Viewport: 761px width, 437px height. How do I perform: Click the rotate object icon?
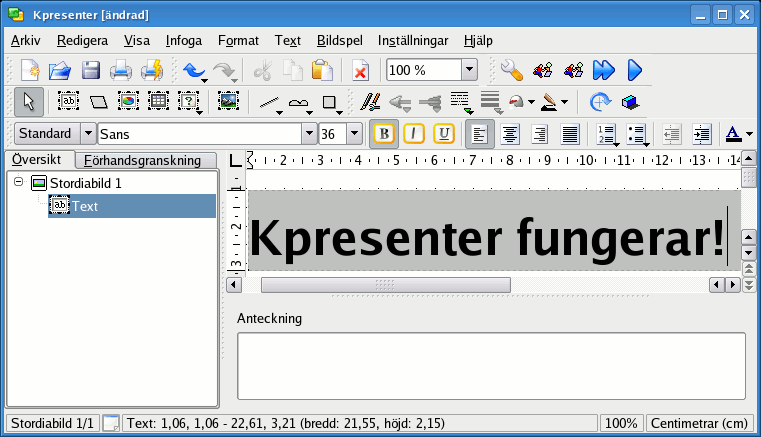[x=599, y=101]
